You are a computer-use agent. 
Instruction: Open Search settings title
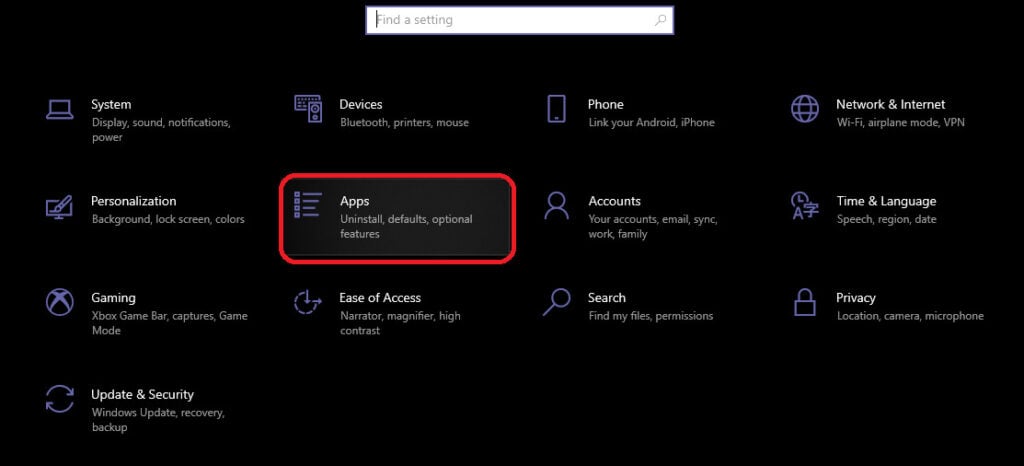(607, 297)
